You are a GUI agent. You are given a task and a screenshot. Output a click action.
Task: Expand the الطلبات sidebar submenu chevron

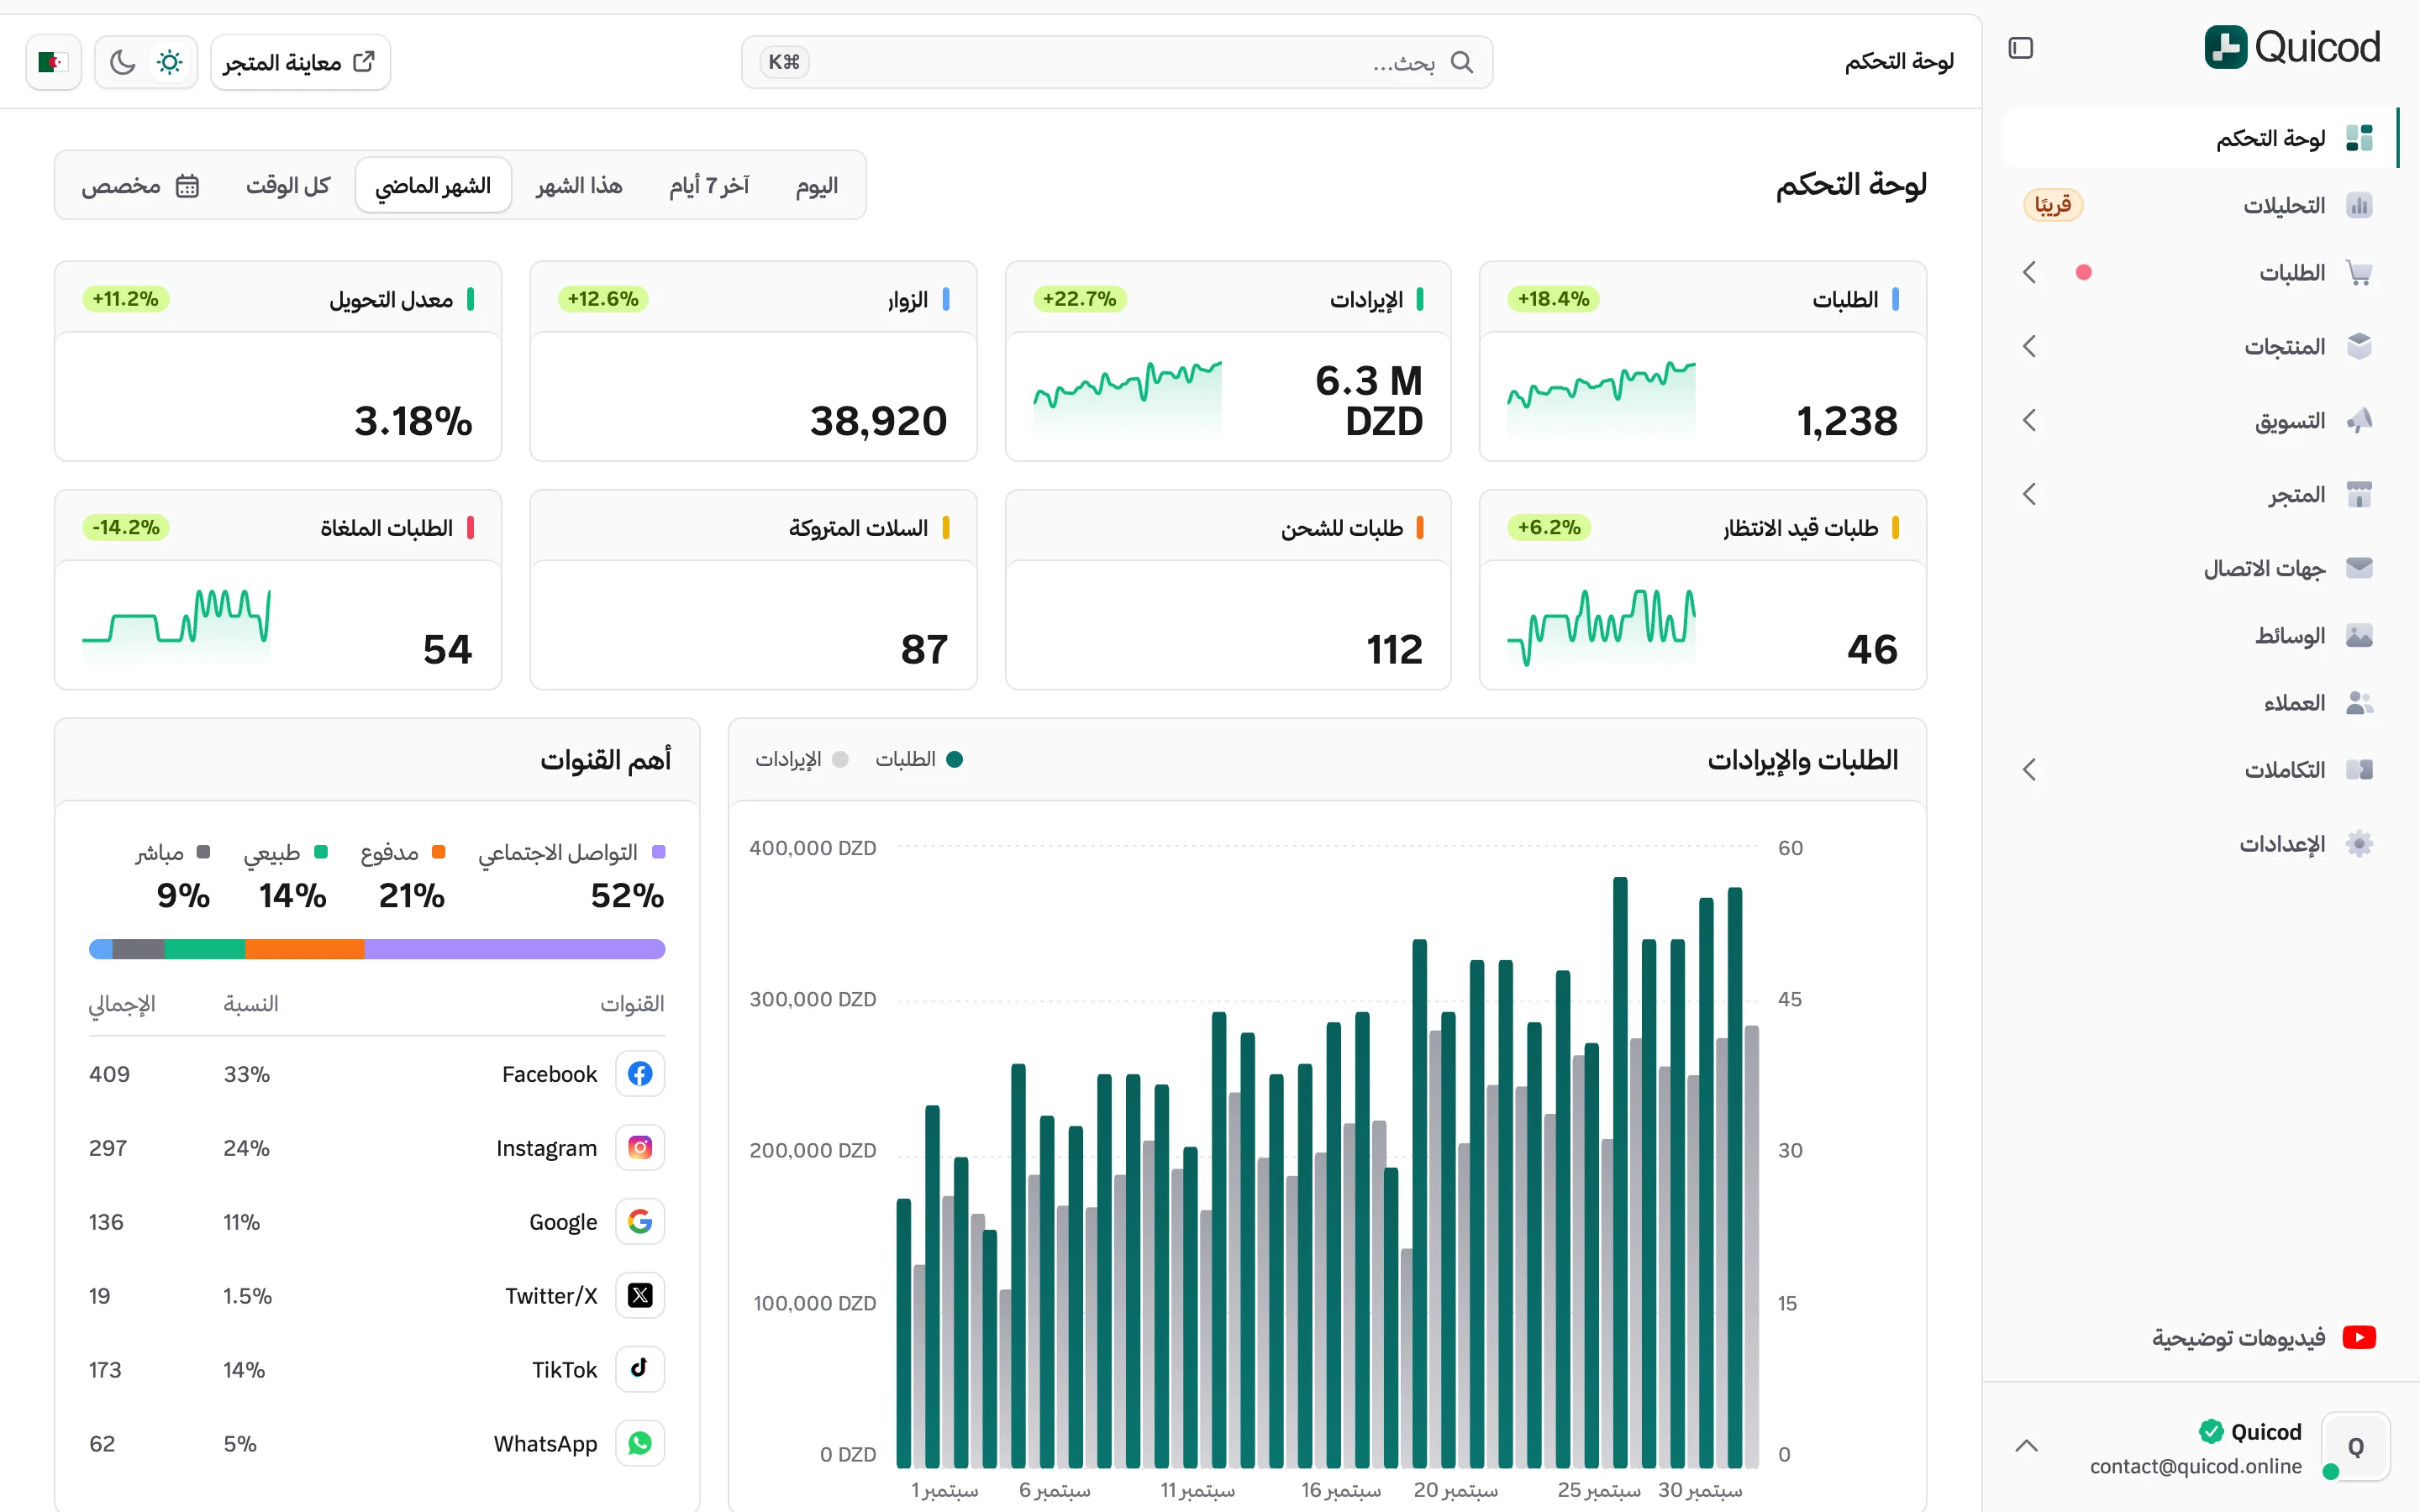click(x=2029, y=272)
